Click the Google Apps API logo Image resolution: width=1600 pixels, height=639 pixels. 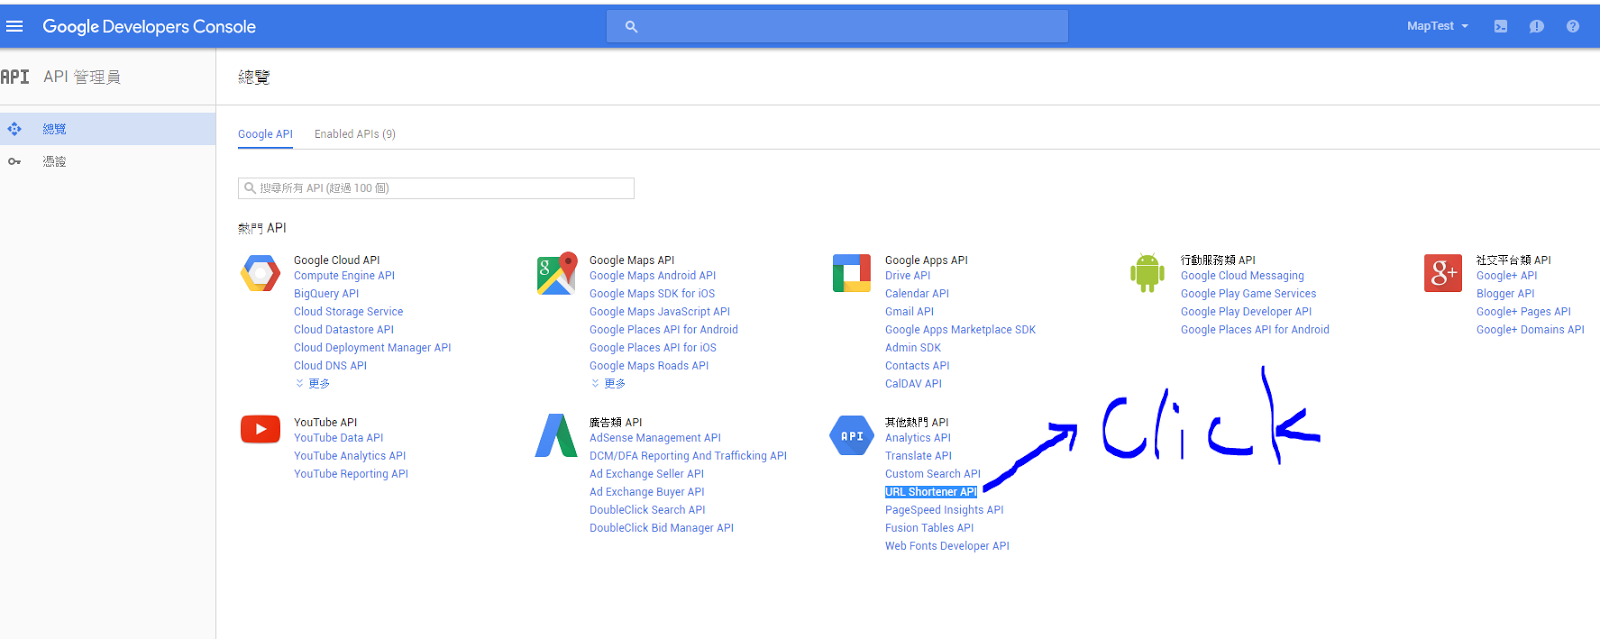[x=852, y=273]
